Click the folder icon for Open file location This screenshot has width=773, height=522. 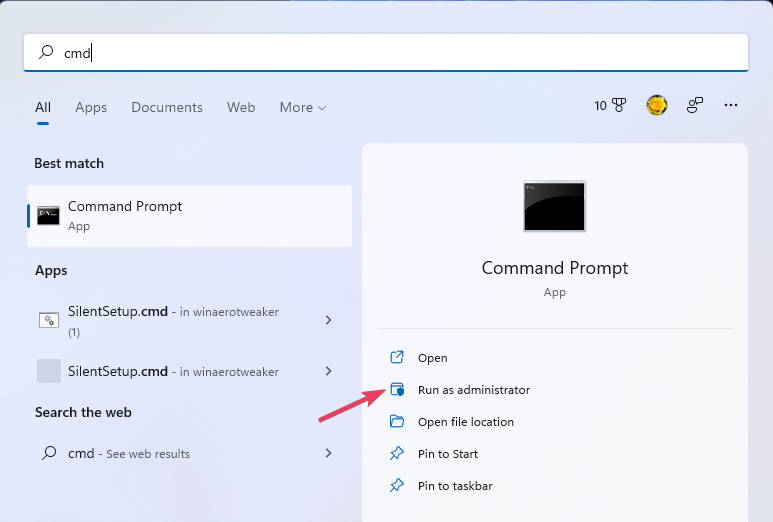pos(397,421)
